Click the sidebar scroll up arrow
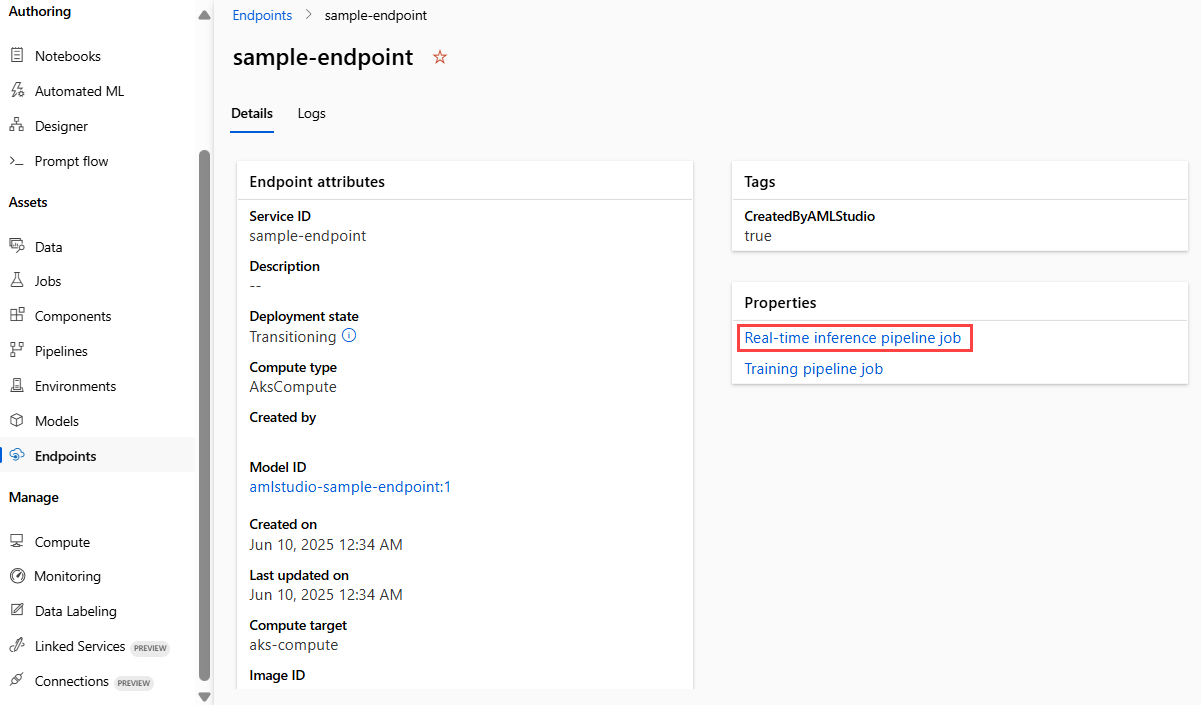The image size is (1201, 705). [x=205, y=15]
